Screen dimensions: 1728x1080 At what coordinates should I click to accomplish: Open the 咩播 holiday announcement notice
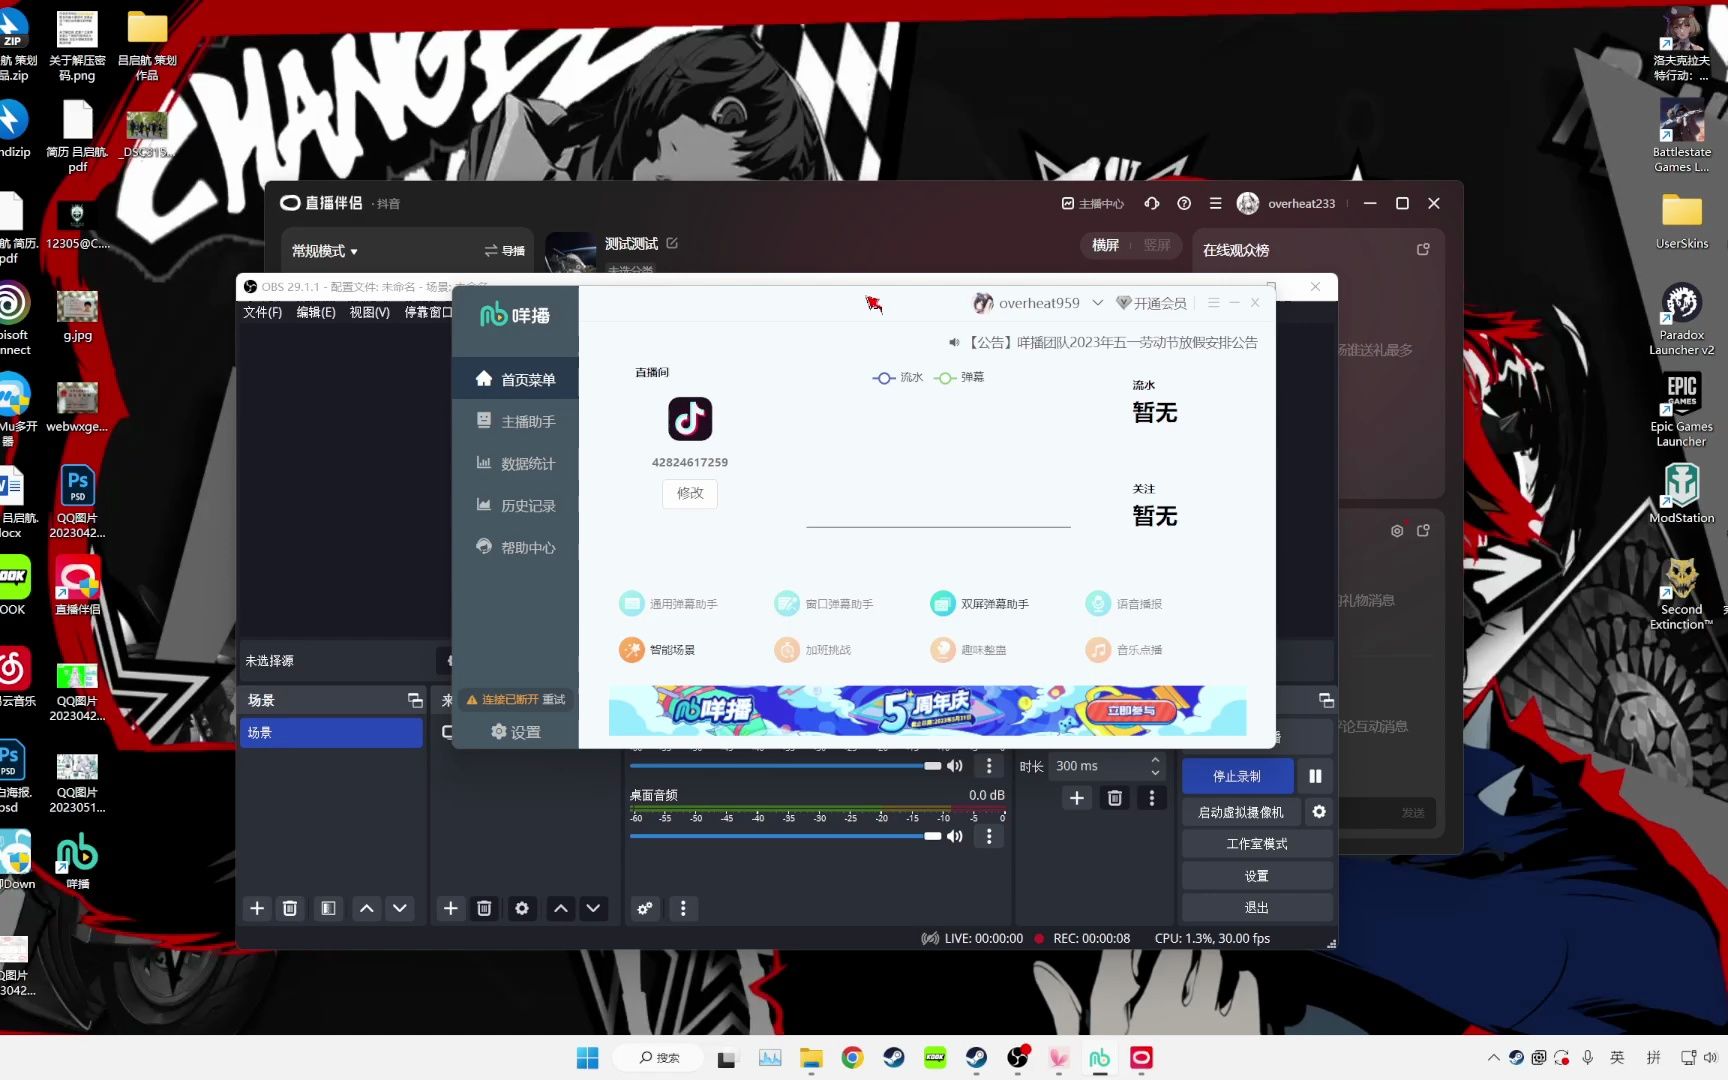pos(1104,342)
